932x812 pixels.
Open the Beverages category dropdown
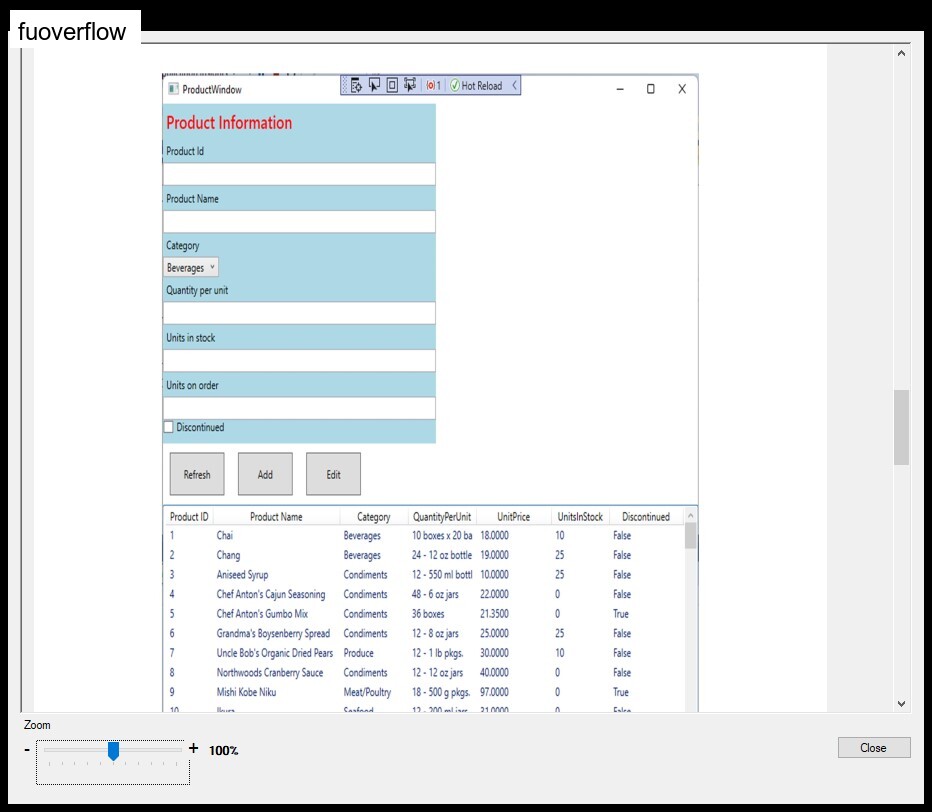click(x=191, y=267)
